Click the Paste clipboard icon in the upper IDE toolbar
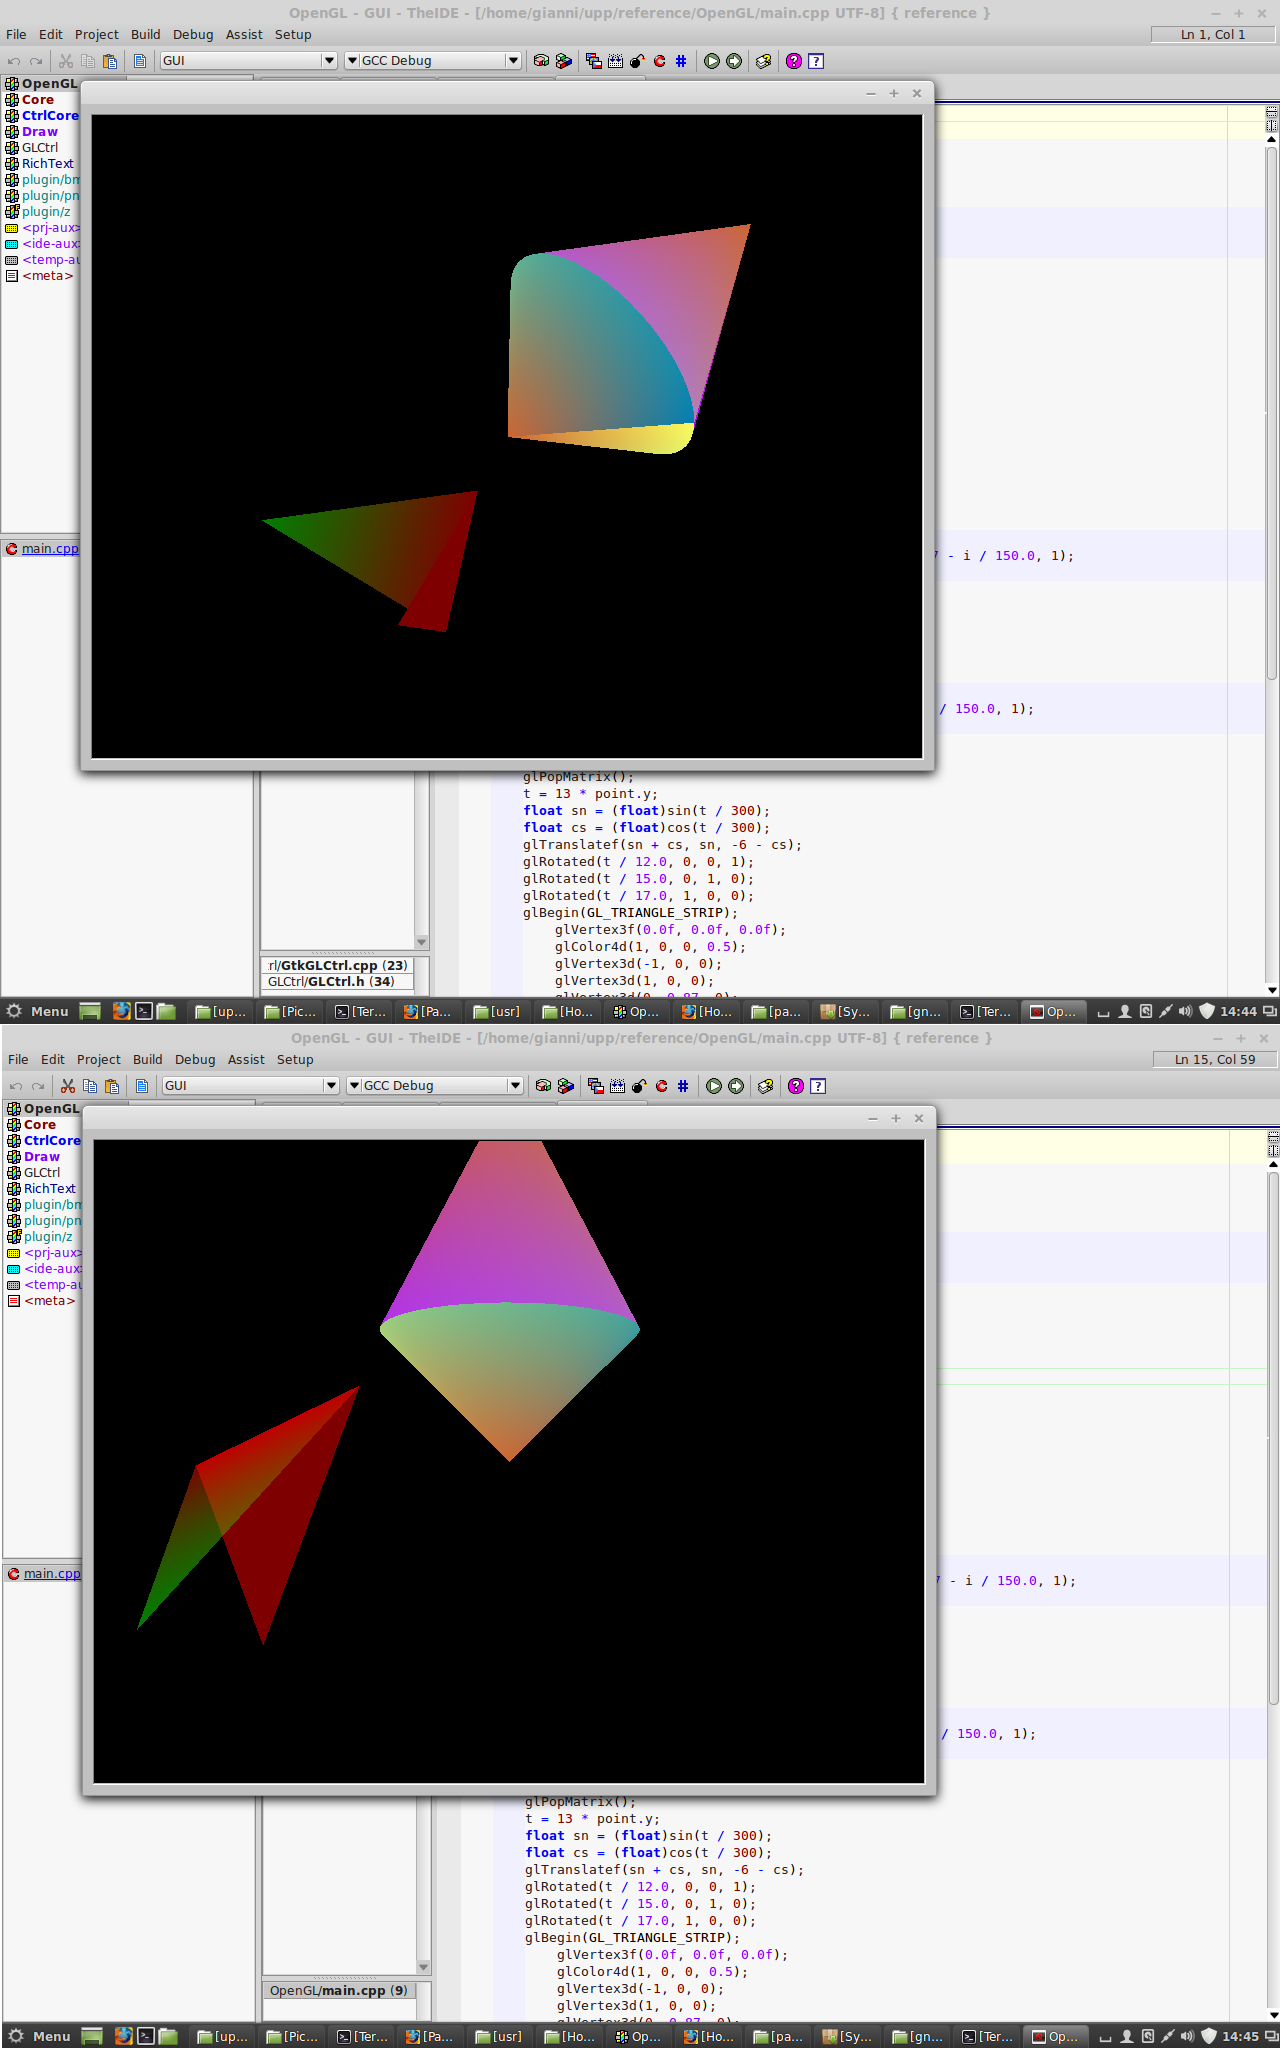 [x=110, y=61]
